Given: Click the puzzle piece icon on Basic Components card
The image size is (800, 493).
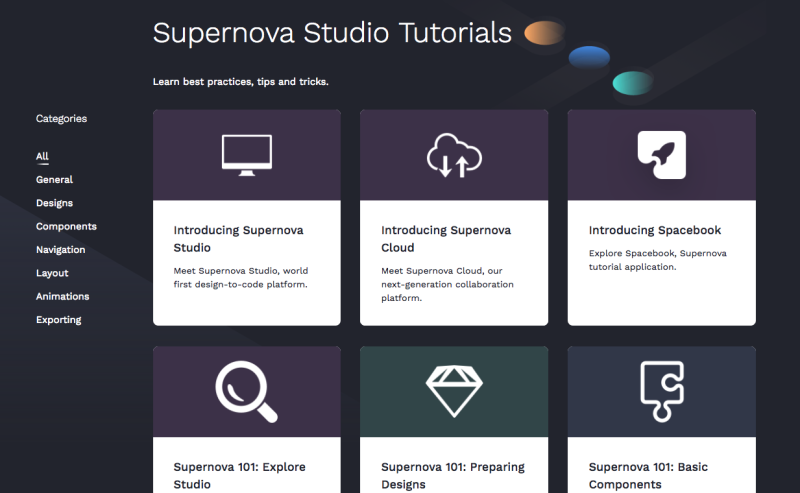Looking at the screenshot, I should 662,391.
